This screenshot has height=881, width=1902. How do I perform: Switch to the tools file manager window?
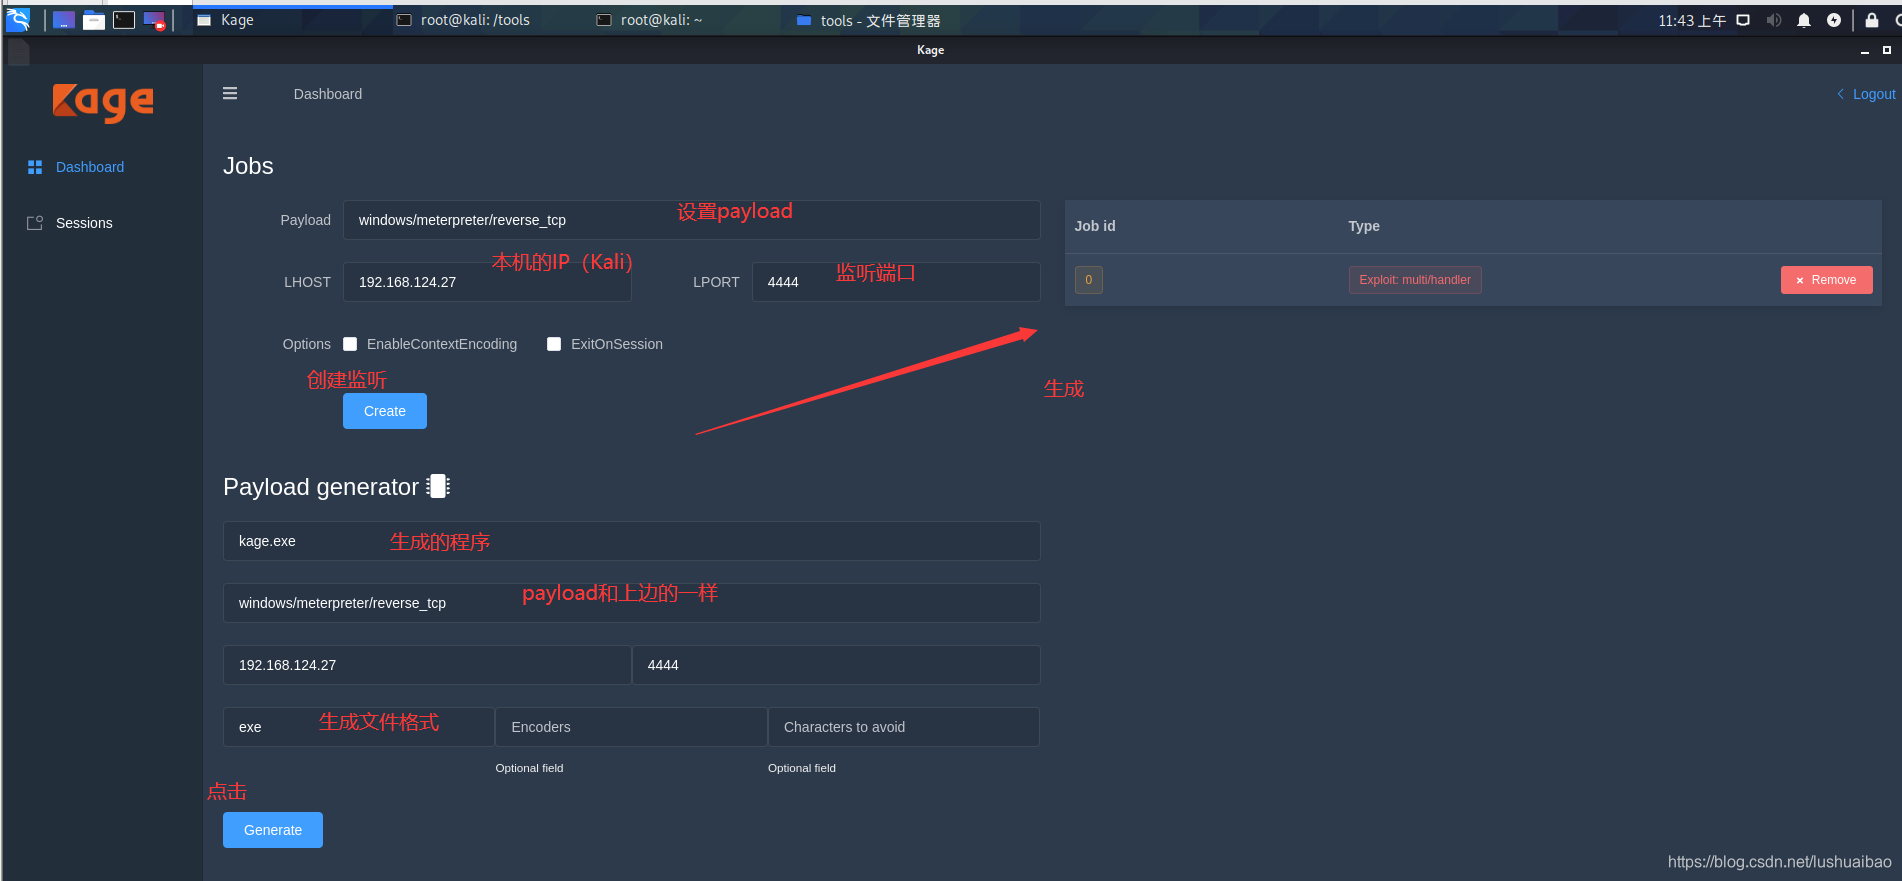tap(892, 20)
